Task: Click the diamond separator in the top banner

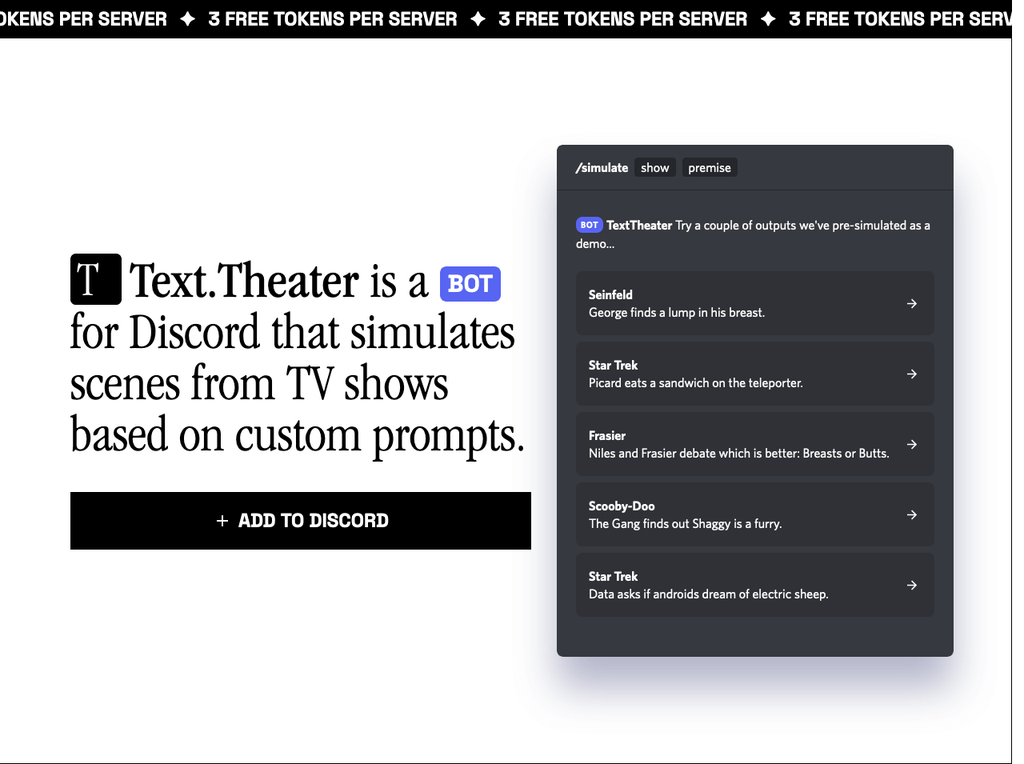Action: (187, 18)
